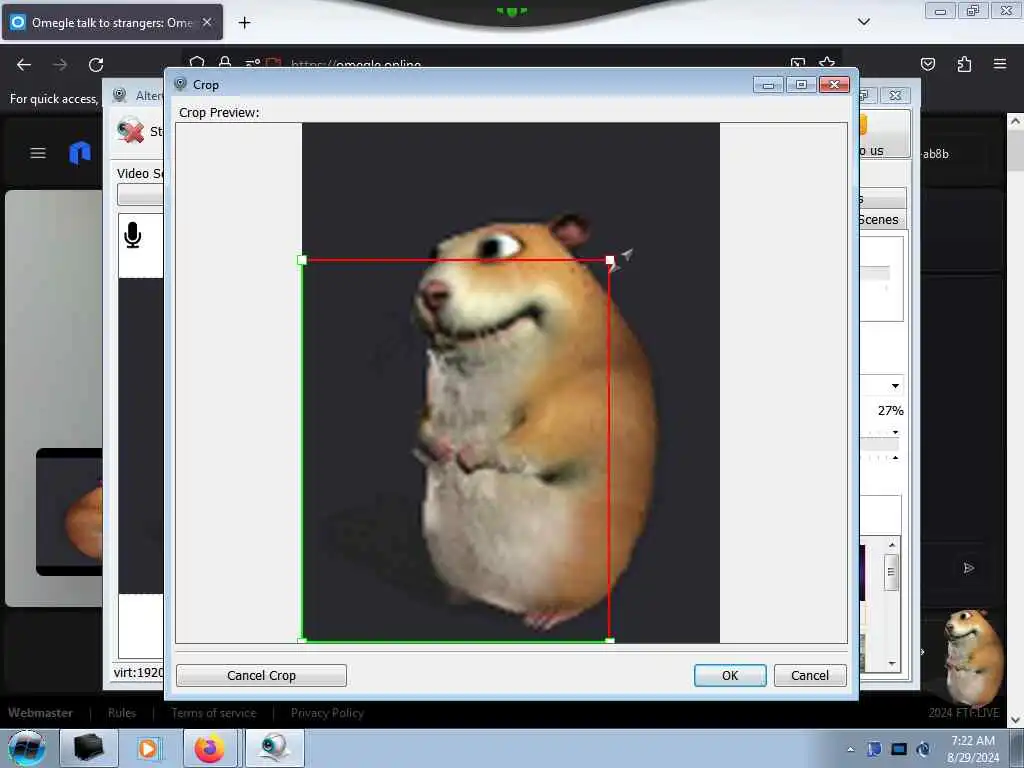
Task: Open the dropdown above the 27% value
Action: click(x=895, y=386)
